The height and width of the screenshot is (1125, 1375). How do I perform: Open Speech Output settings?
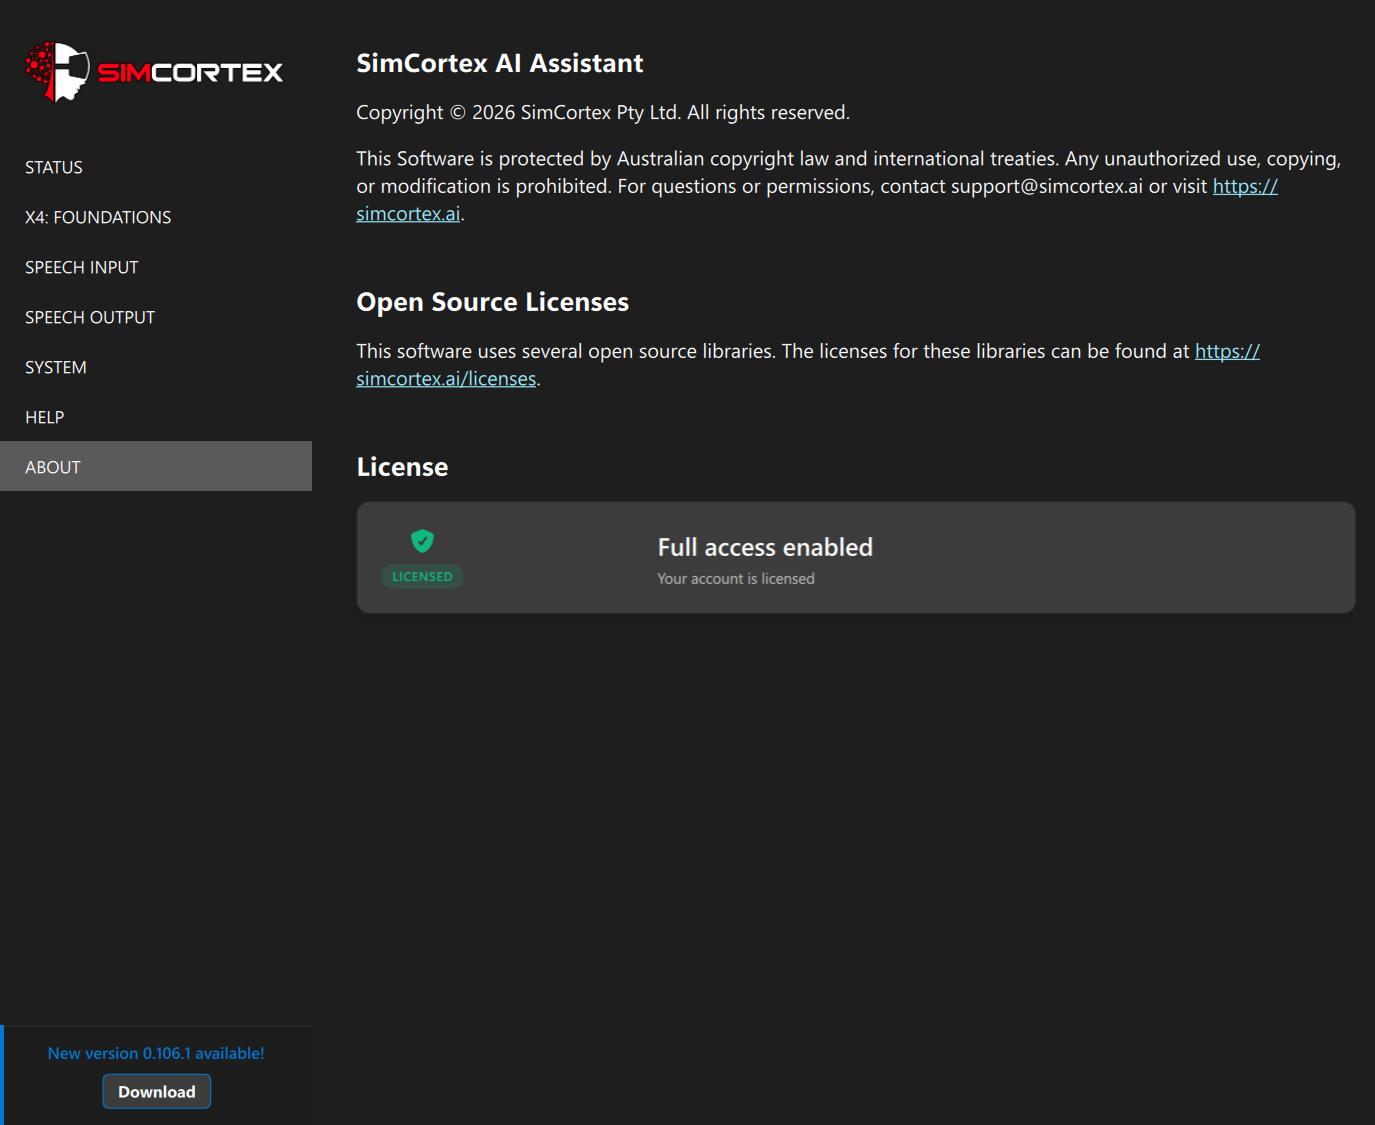click(156, 317)
